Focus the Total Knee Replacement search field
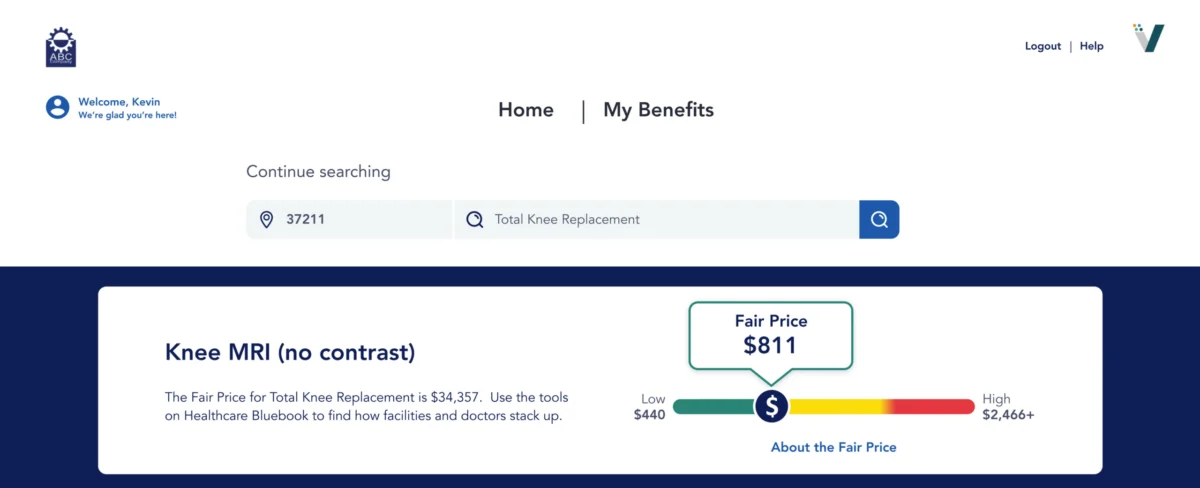Image resolution: width=1200 pixels, height=488 pixels. (x=657, y=219)
